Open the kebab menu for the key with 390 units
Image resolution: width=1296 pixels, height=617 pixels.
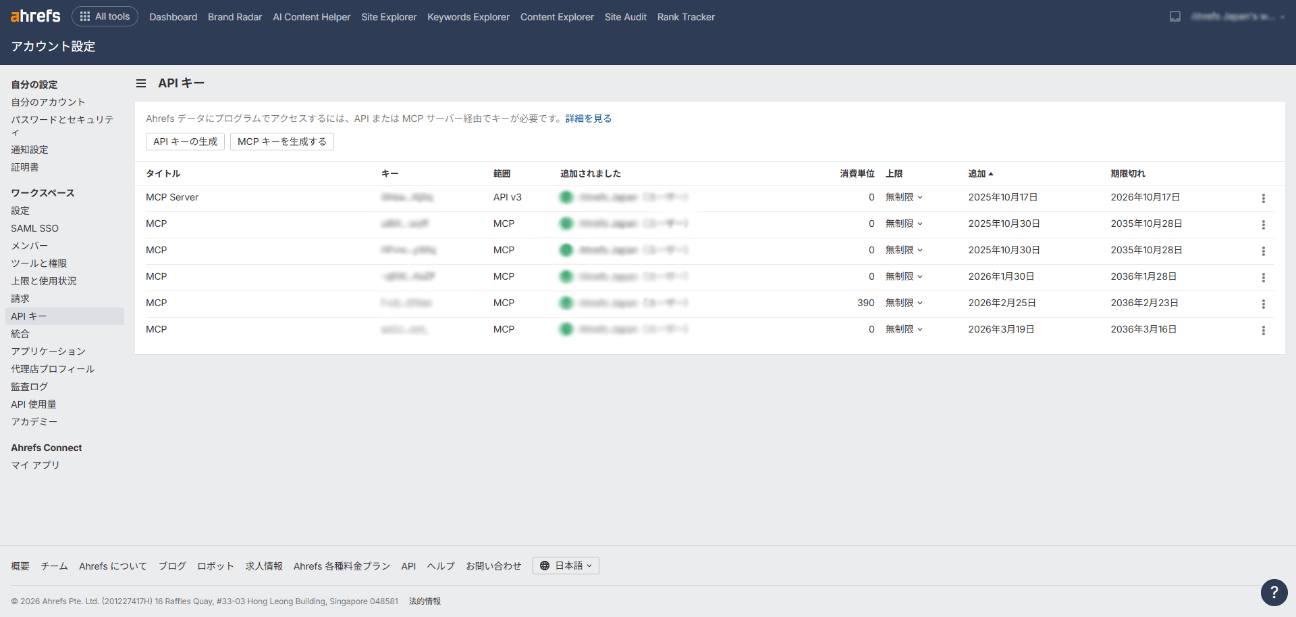[x=1263, y=302]
